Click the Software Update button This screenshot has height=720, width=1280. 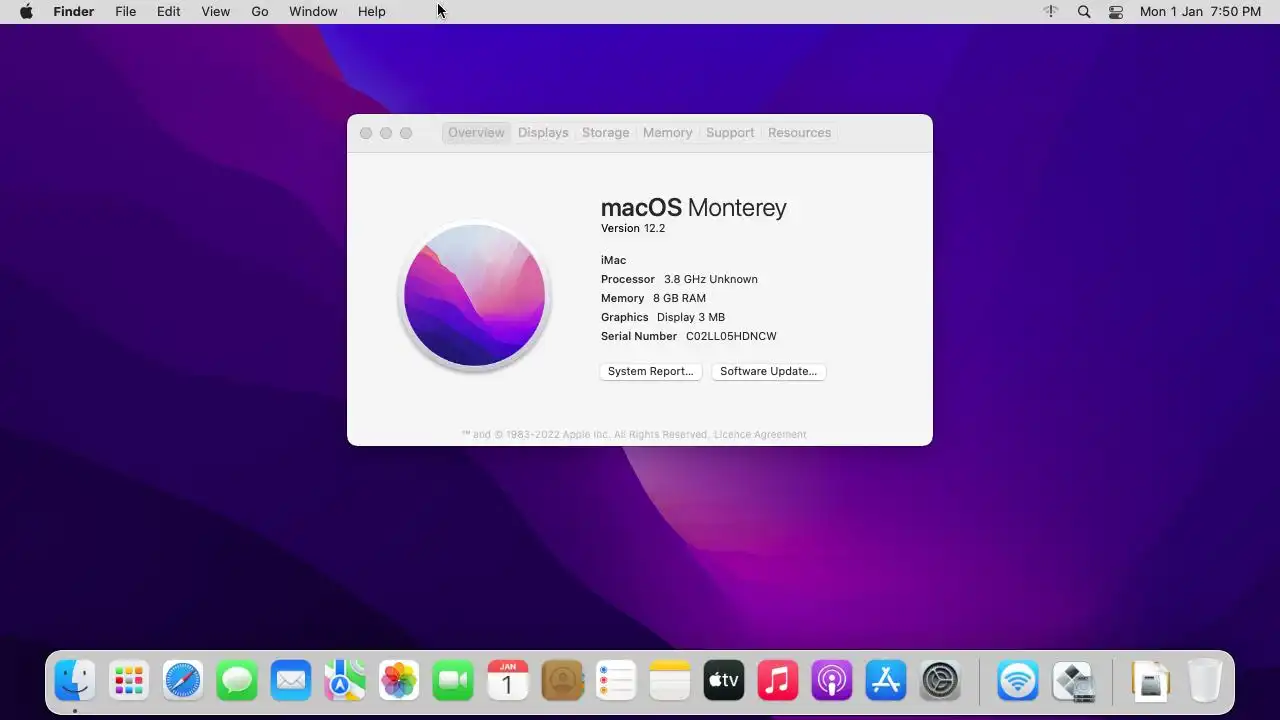[769, 371]
